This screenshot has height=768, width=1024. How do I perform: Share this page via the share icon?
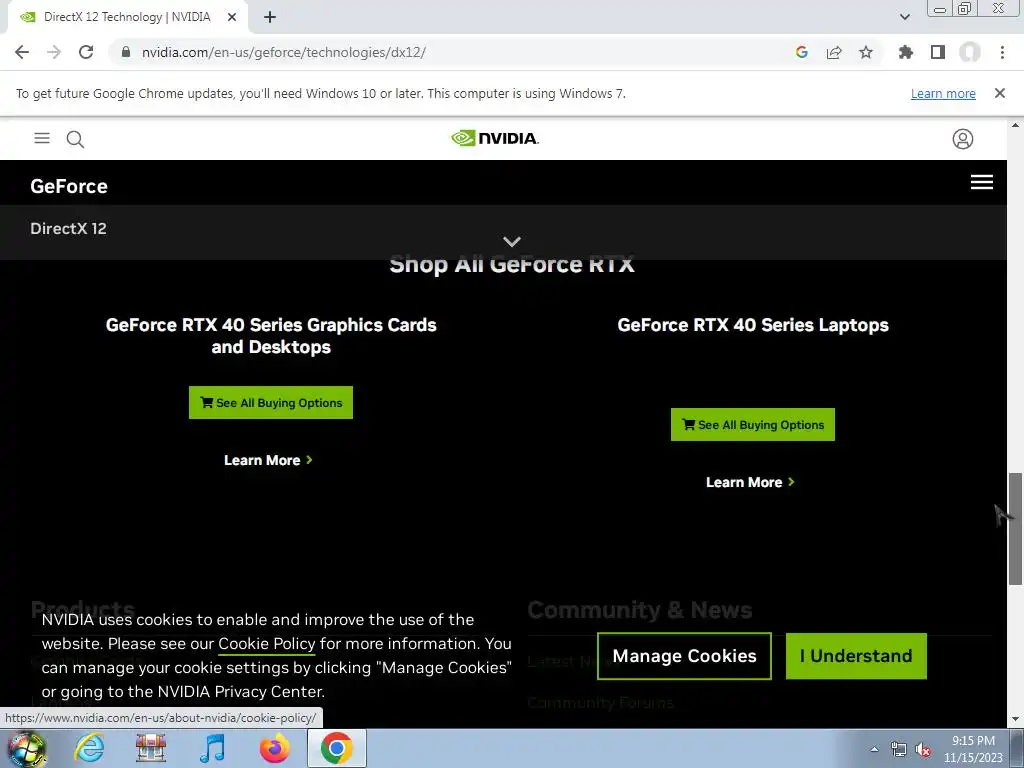click(x=834, y=52)
